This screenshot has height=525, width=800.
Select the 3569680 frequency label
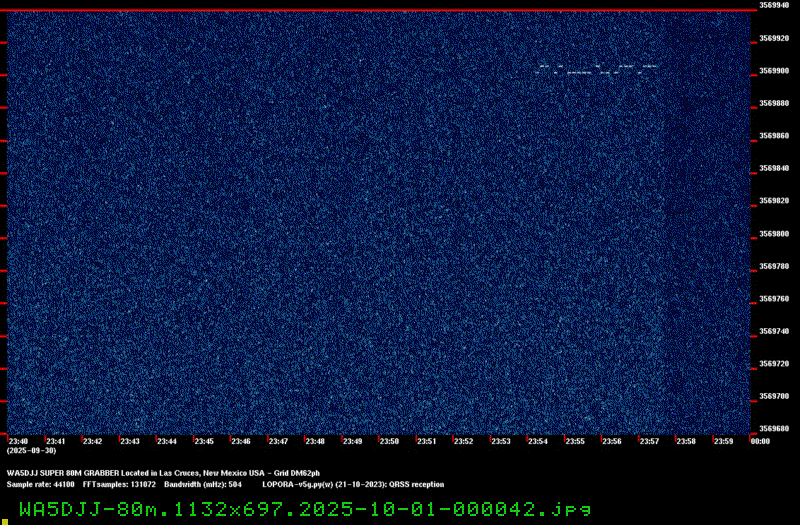(x=774, y=429)
